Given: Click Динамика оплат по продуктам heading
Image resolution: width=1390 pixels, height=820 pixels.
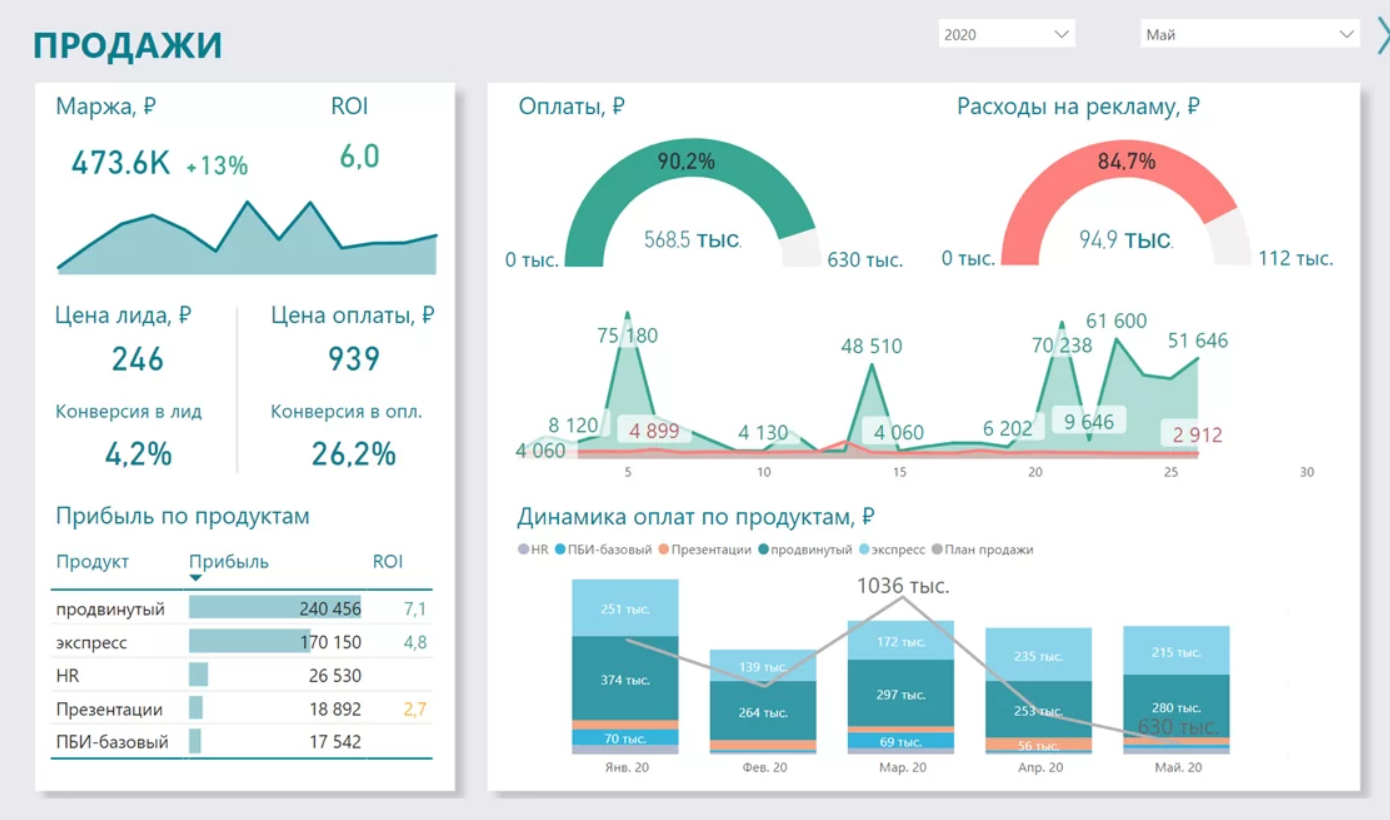Looking at the screenshot, I should (696, 517).
